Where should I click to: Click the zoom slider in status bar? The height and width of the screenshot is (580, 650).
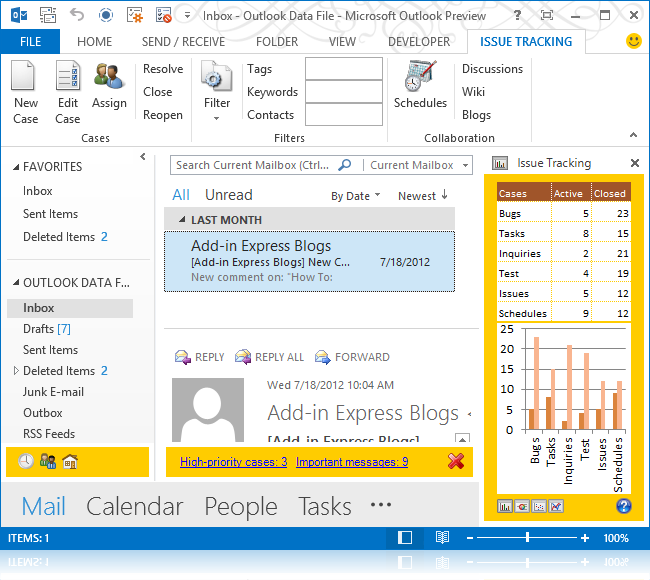pos(527,538)
